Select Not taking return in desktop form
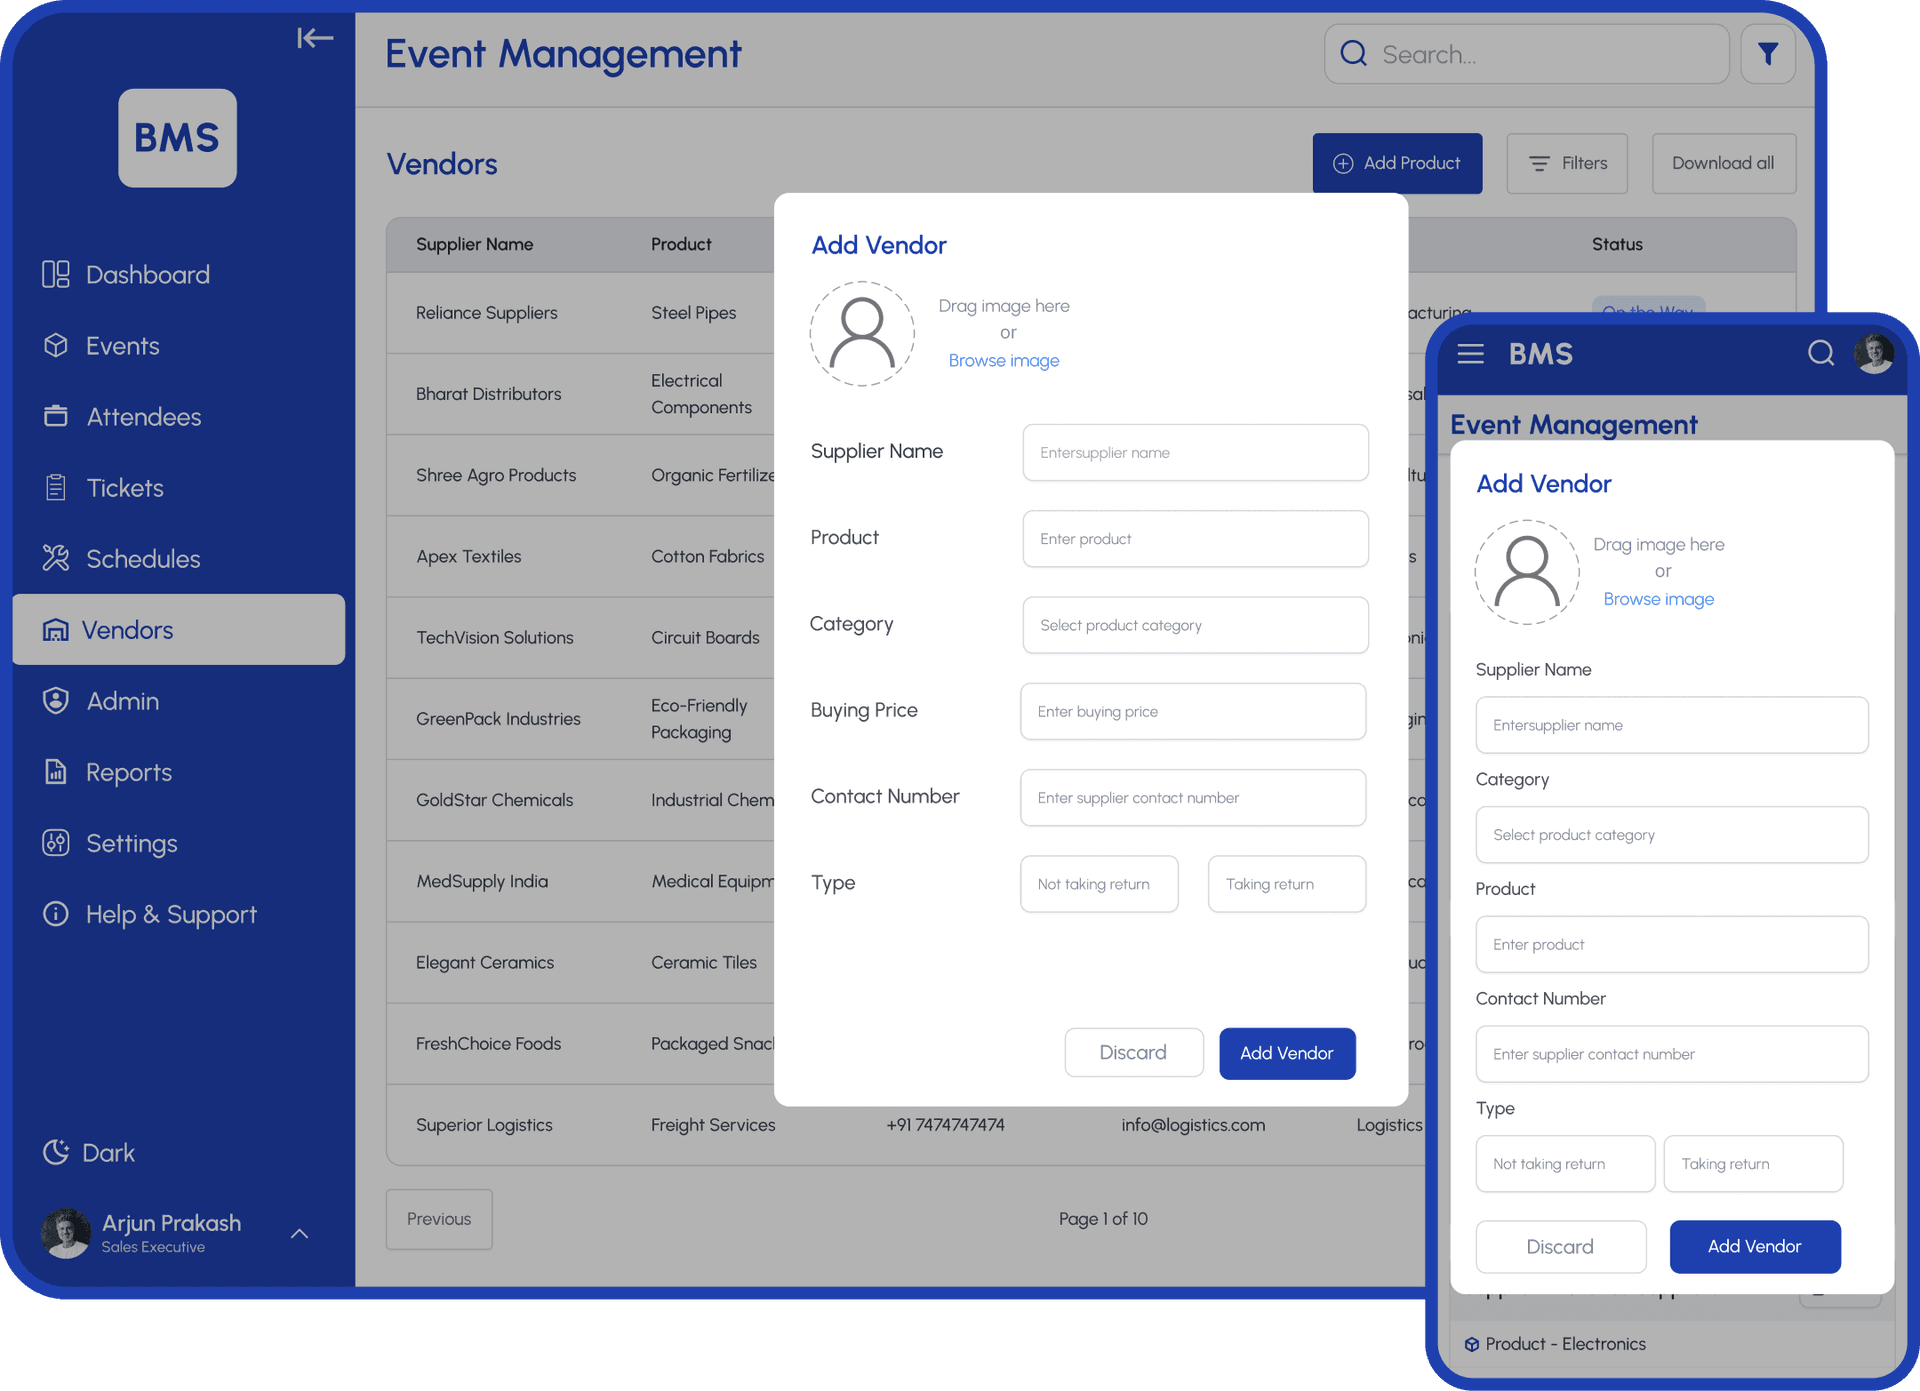This screenshot has width=1920, height=1391. click(1098, 884)
